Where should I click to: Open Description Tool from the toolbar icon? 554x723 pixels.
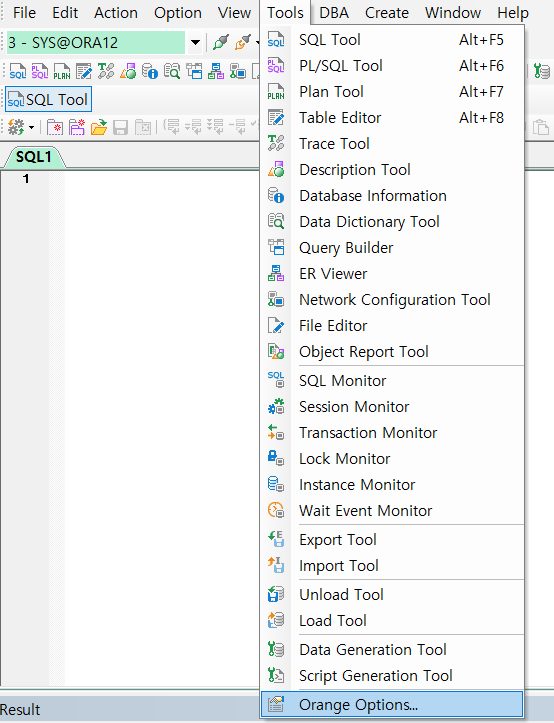[x=128, y=71]
